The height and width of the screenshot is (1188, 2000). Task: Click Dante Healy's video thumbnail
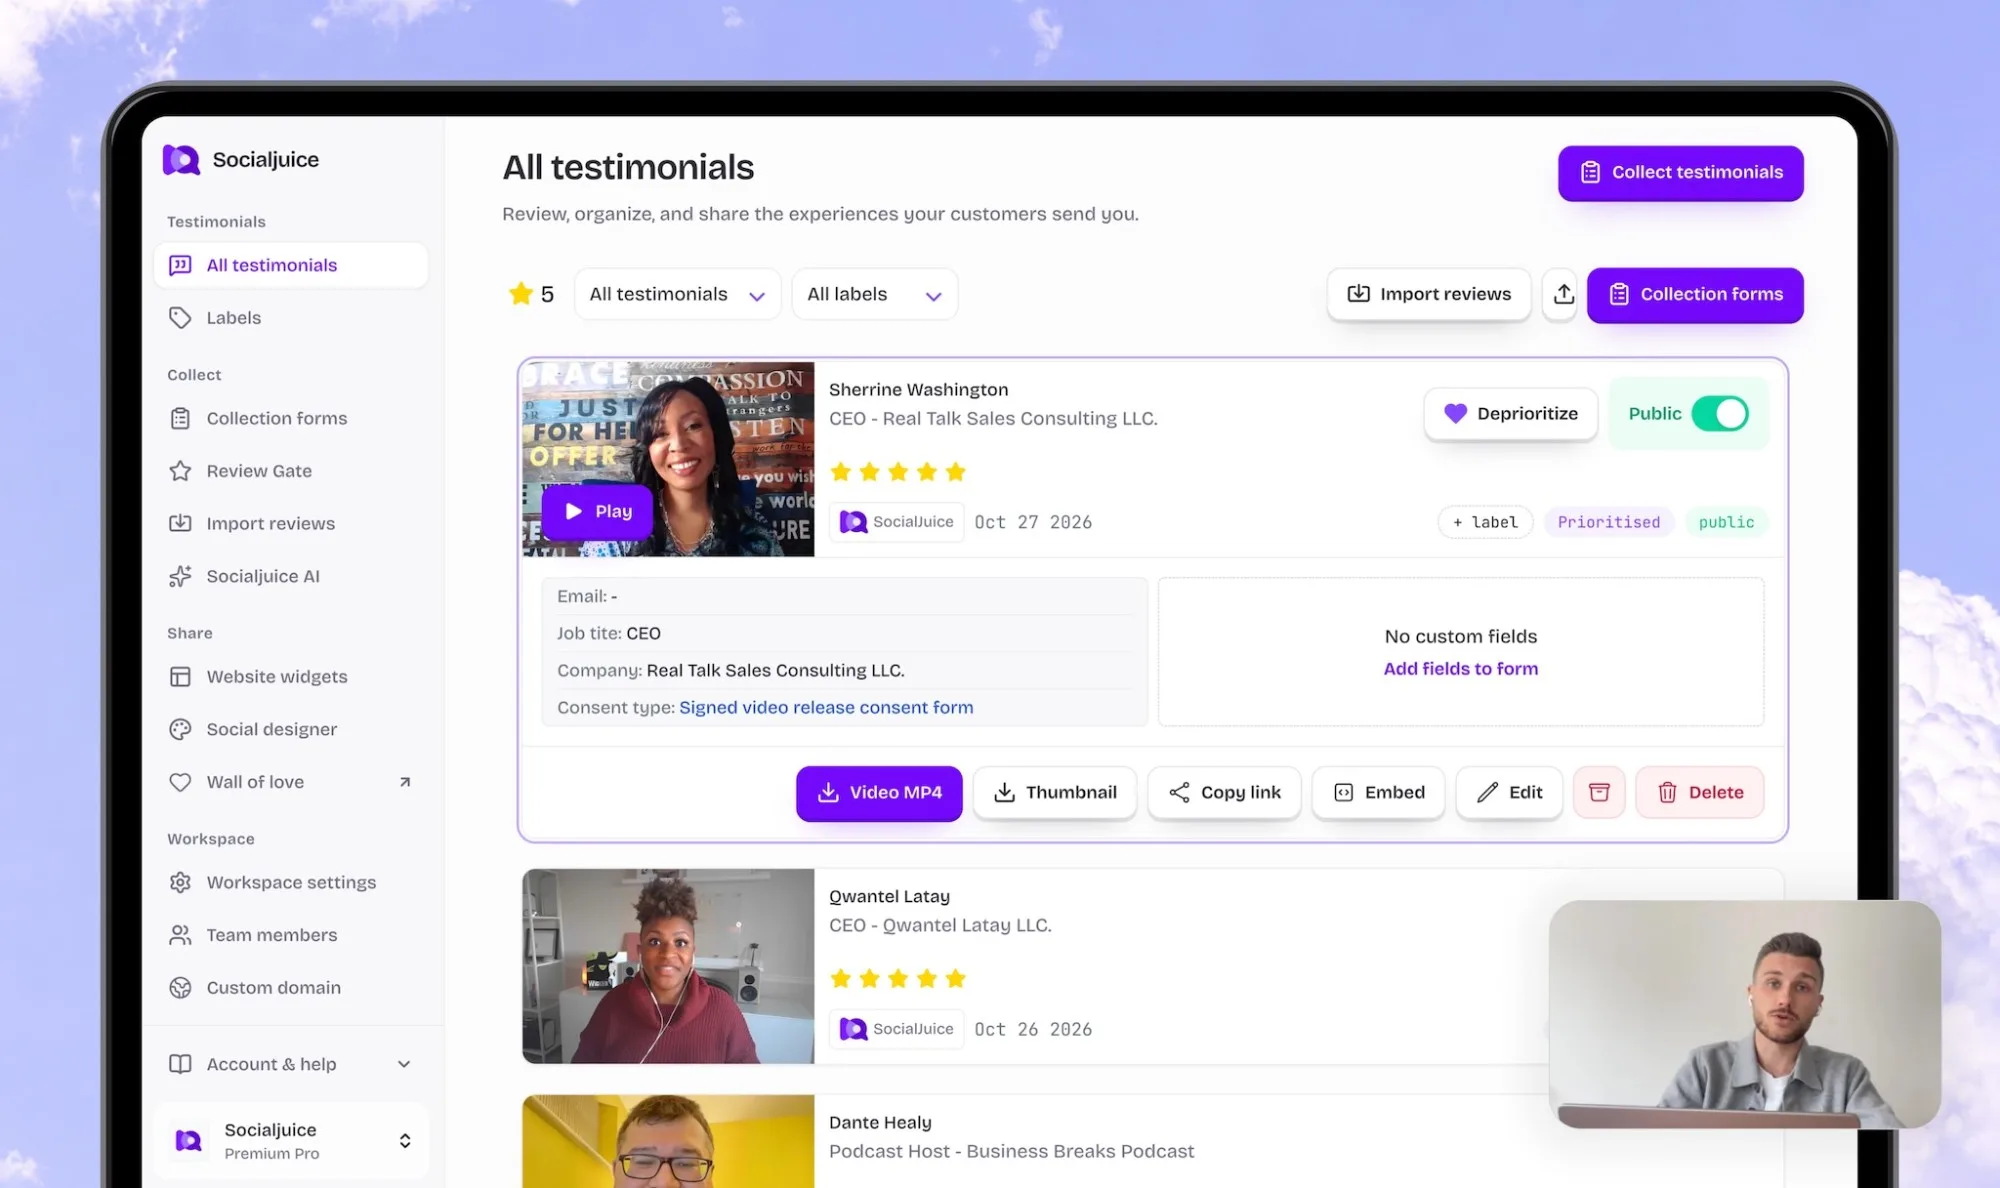pyautogui.click(x=668, y=1141)
